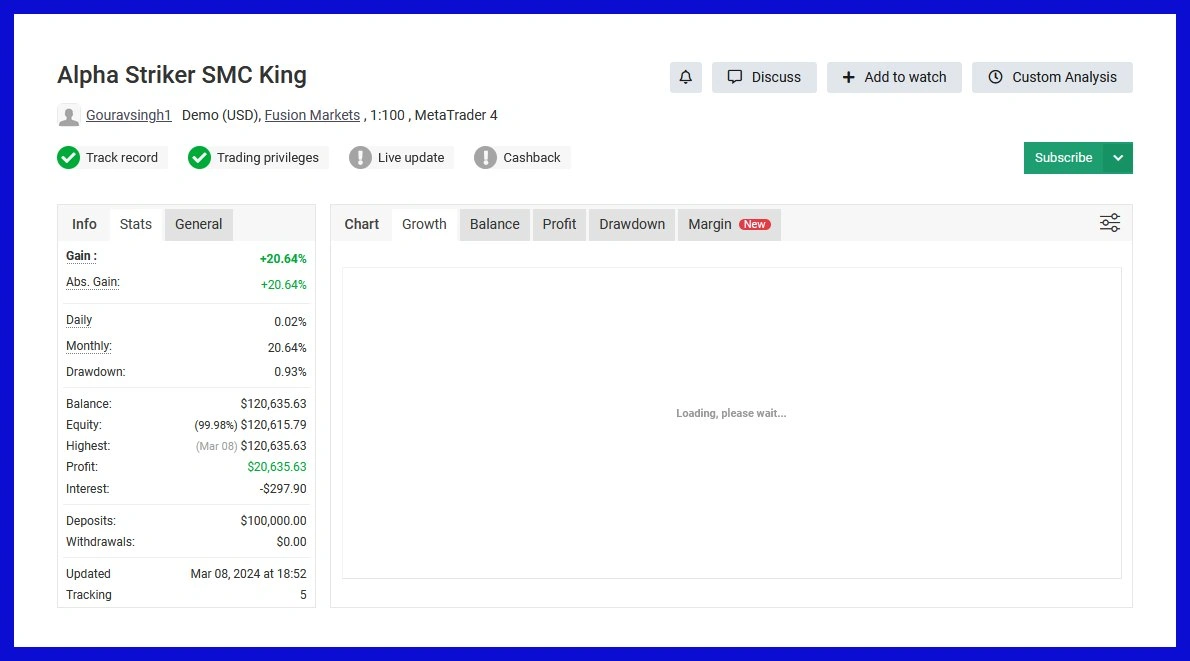1190x661 pixels.
Task: Click the New badge on Margin
Action: (x=754, y=224)
